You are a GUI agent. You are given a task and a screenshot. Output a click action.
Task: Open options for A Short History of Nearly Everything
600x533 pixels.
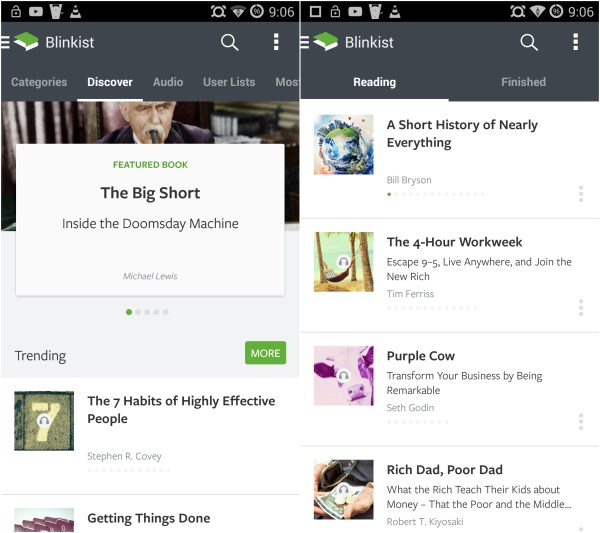tap(580, 194)
